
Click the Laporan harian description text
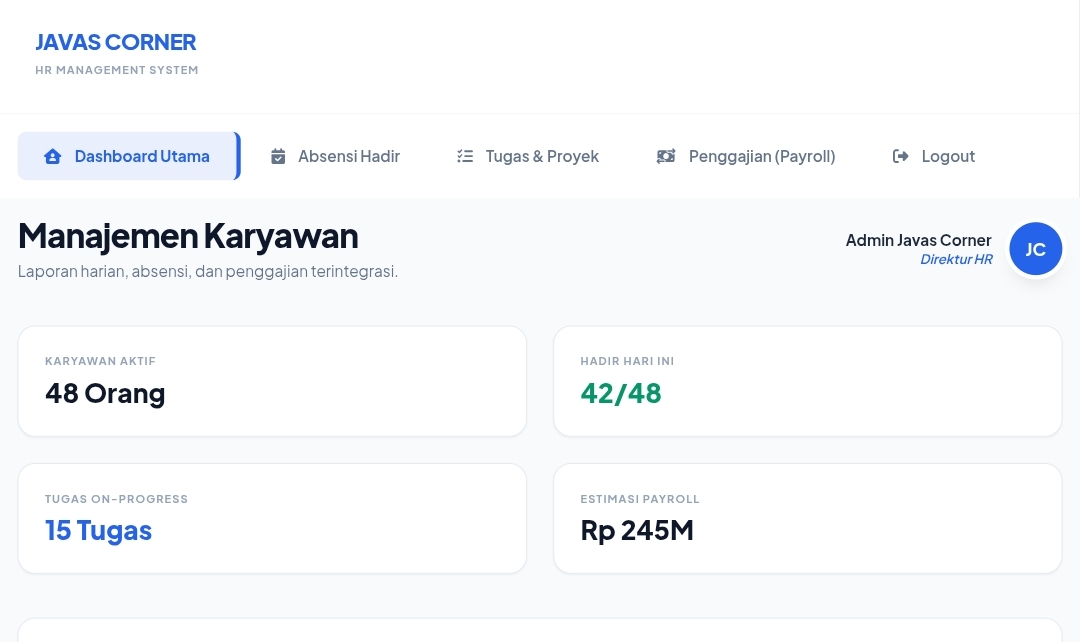click(x=207, y=271)
